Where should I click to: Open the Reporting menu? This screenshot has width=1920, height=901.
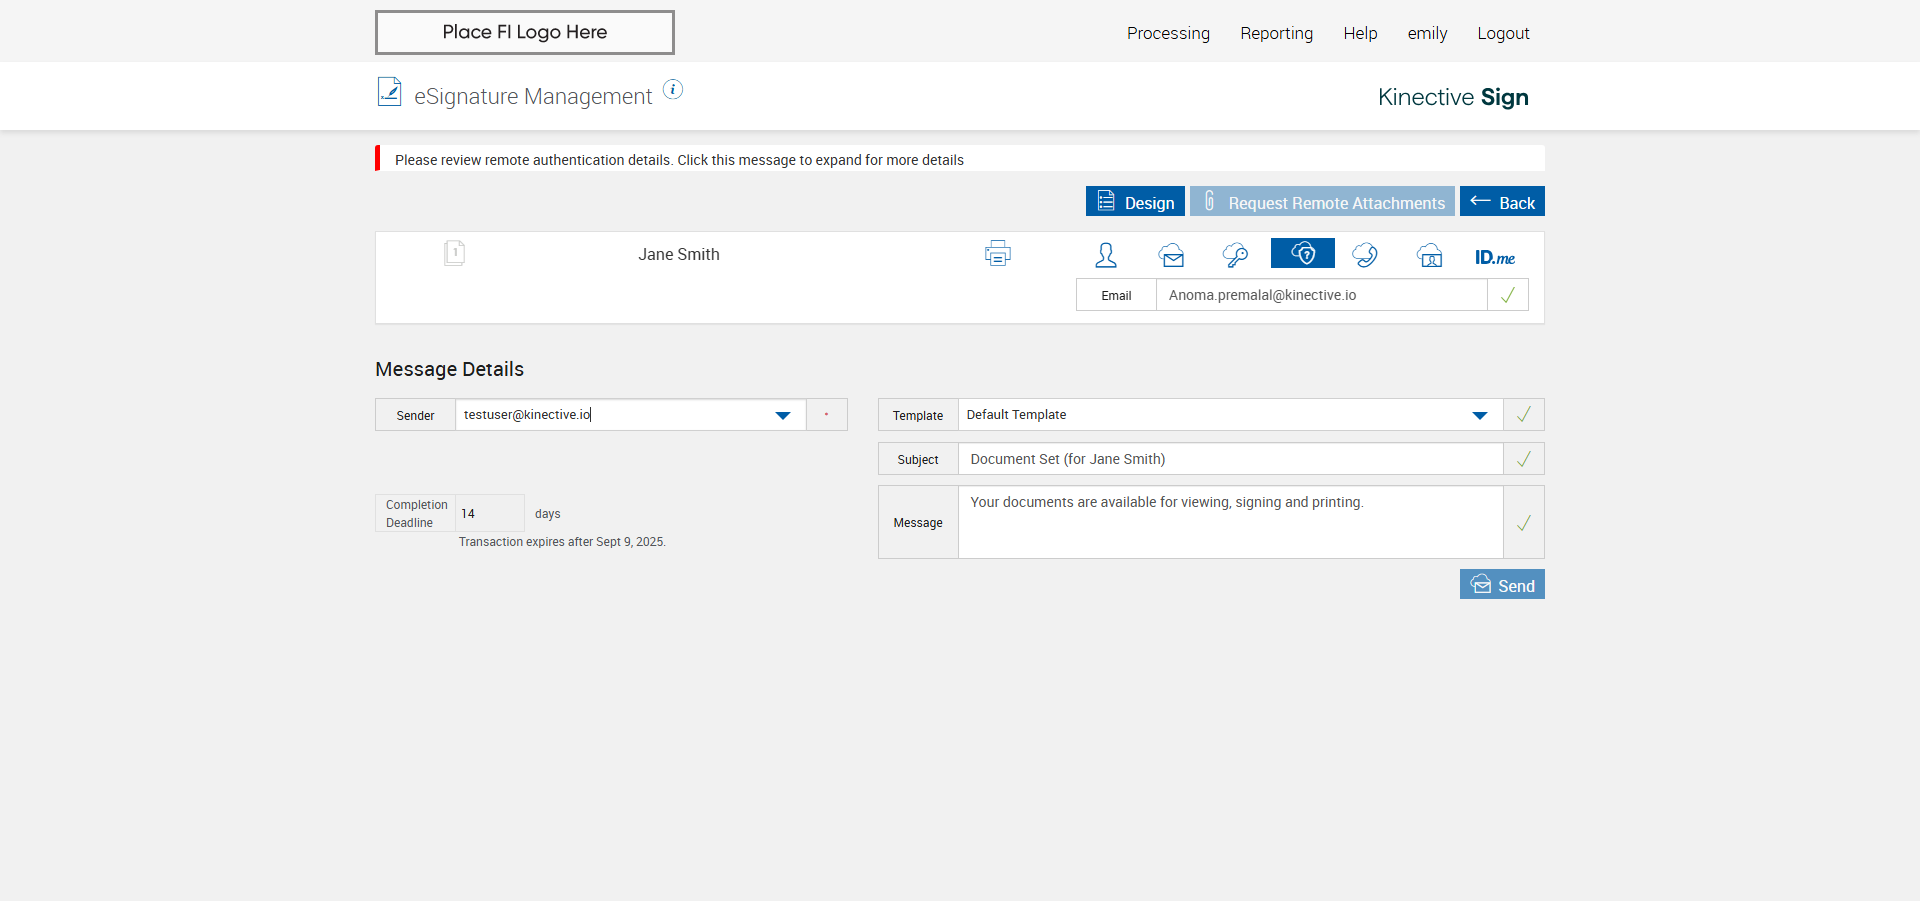[x=1276, y=33]
